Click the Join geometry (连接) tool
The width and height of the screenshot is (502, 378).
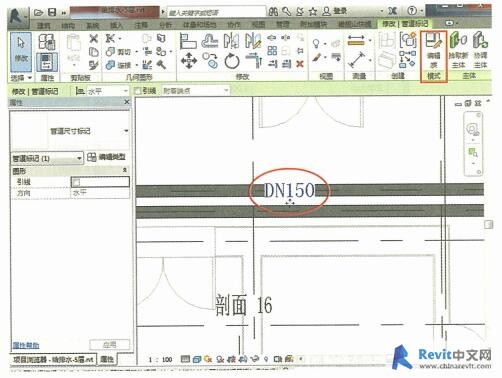pyautogui.click(x=118, y=65)
